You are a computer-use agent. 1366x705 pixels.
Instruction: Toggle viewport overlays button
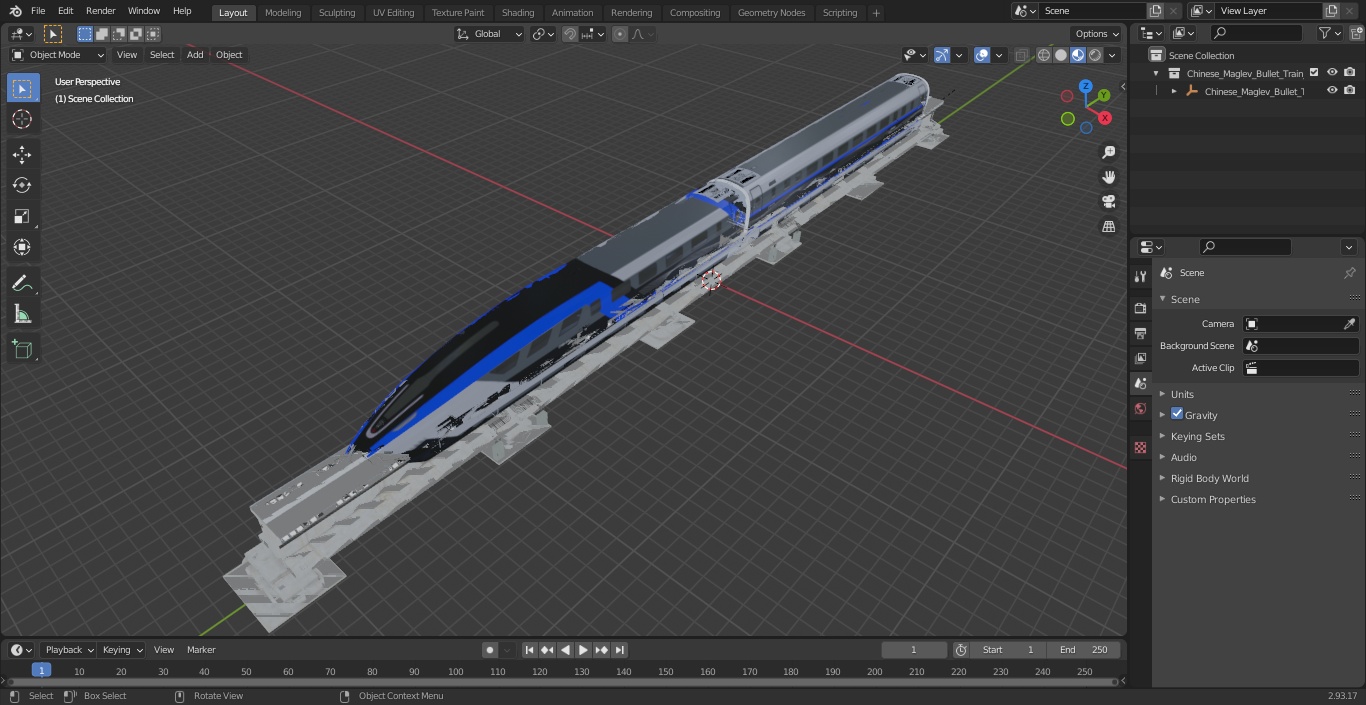click(x=982, y=55)
